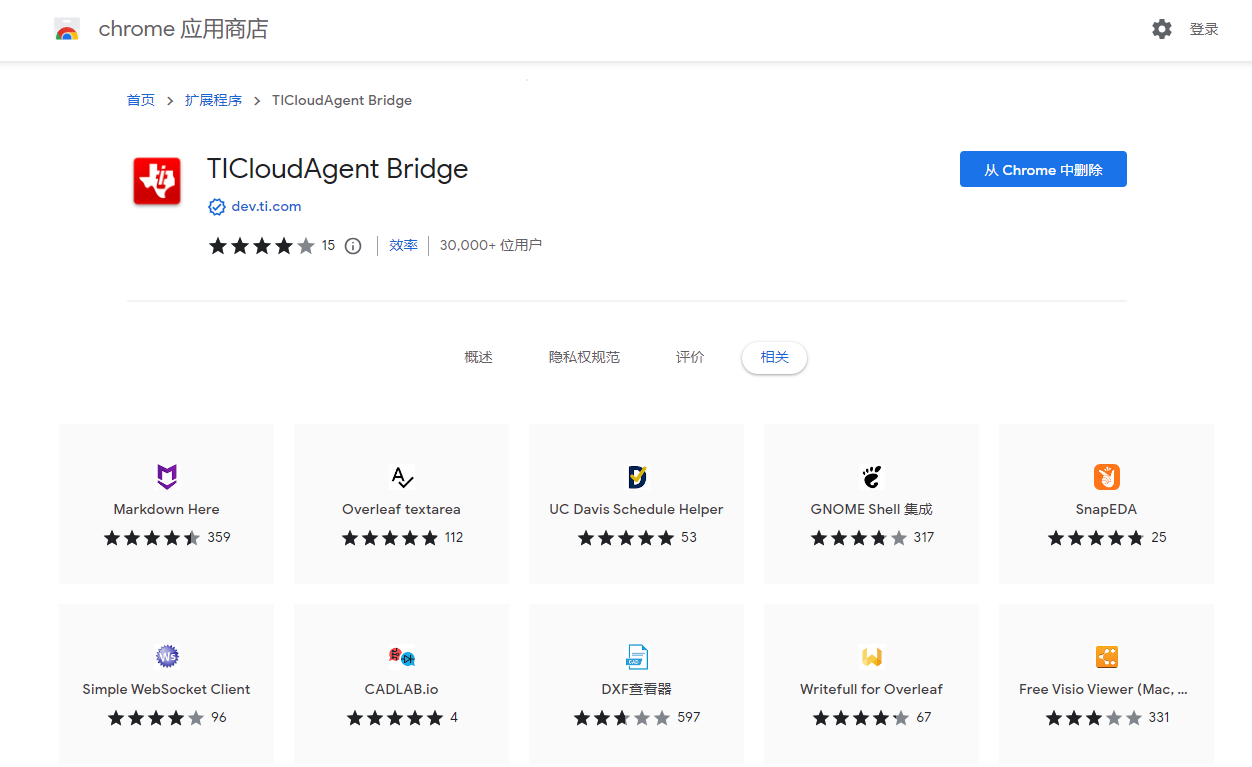
Task: Click the 登录 sign-in link
Action: point(1204,30)
